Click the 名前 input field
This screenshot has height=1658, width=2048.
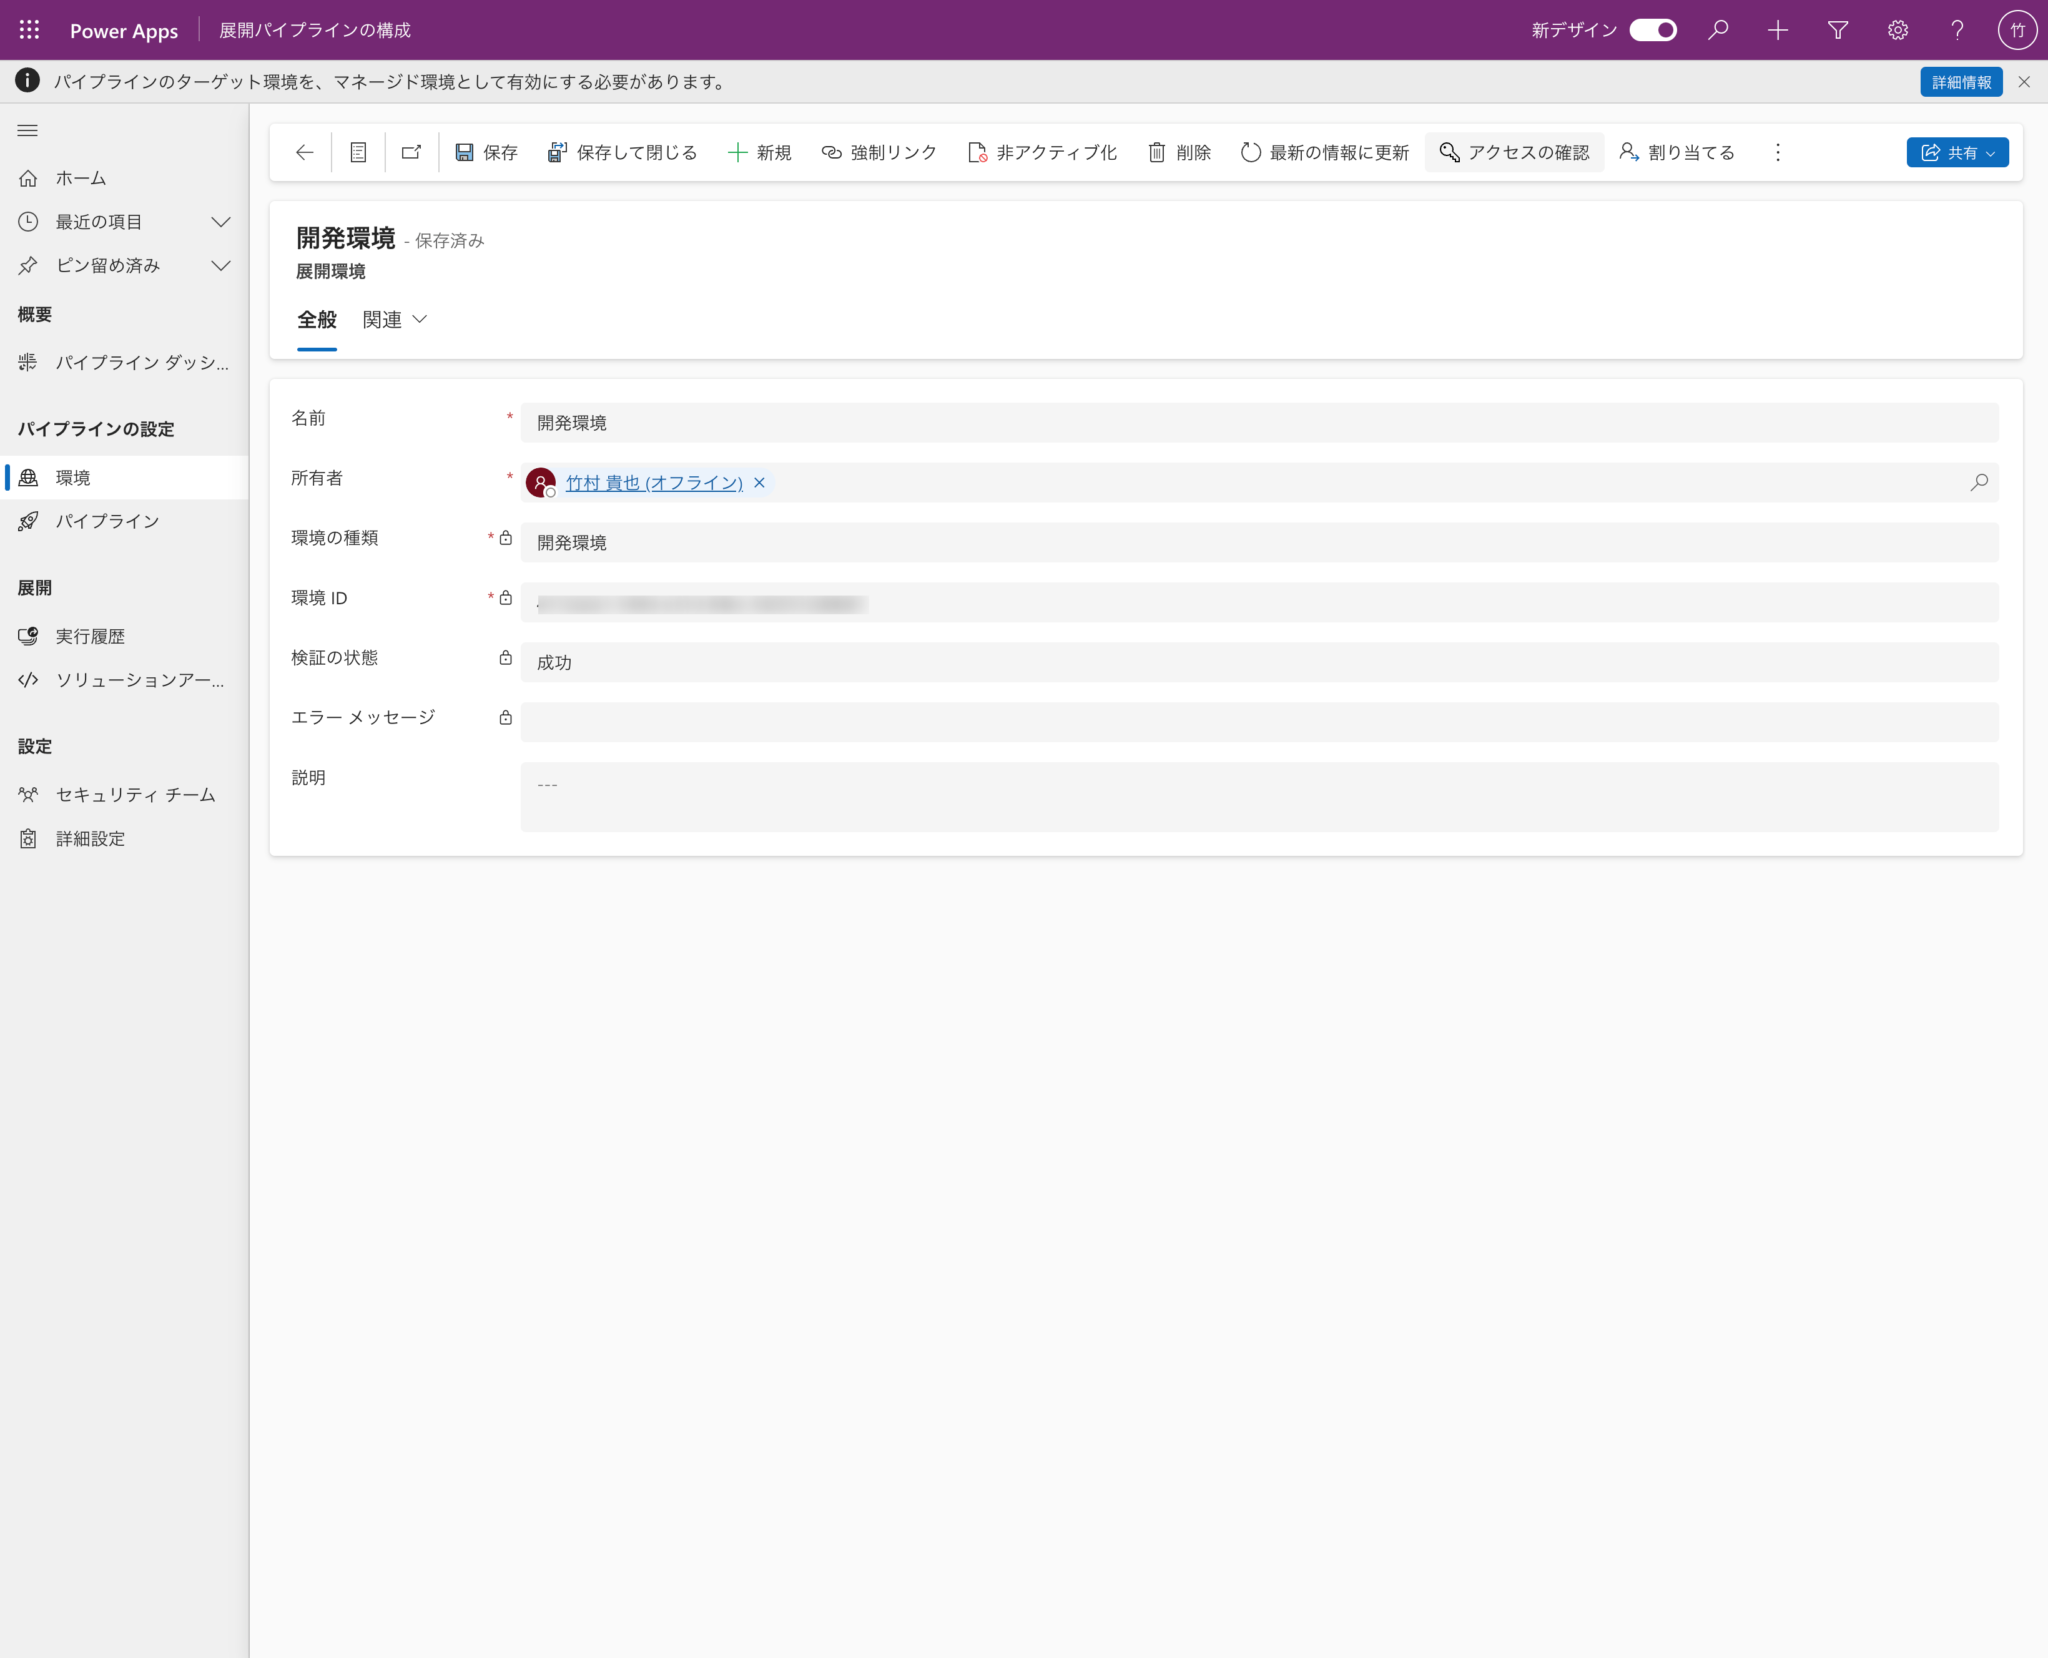1258,423
